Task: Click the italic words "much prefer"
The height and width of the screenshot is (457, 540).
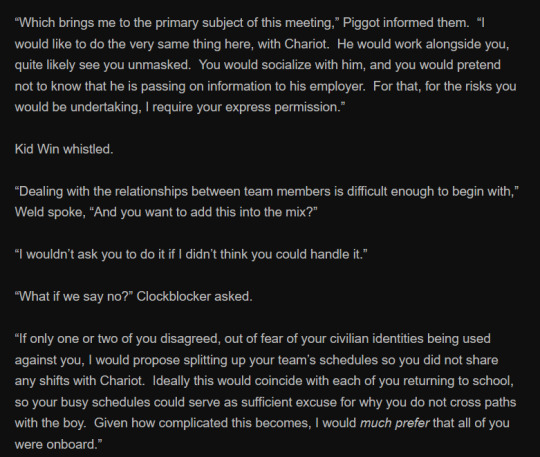Action: pos(395,423)
